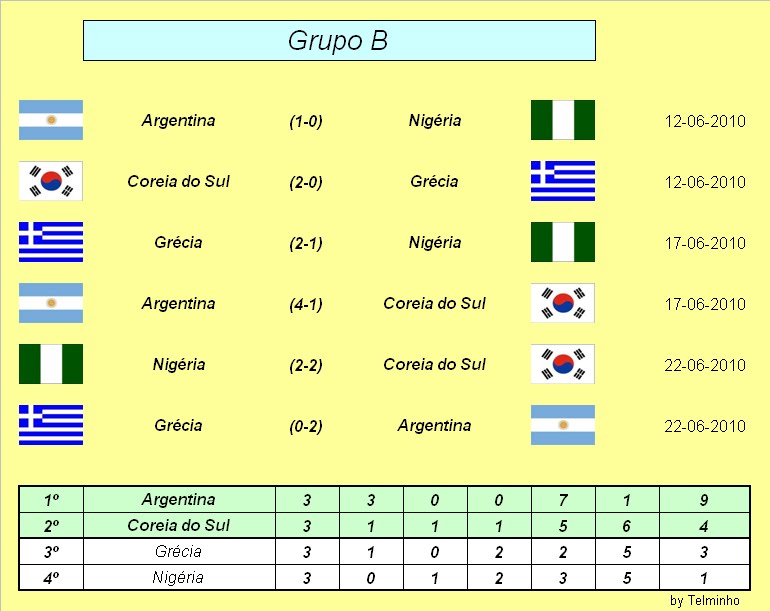Click the South Korea flag in the (2-2) row

click(563, 364)
